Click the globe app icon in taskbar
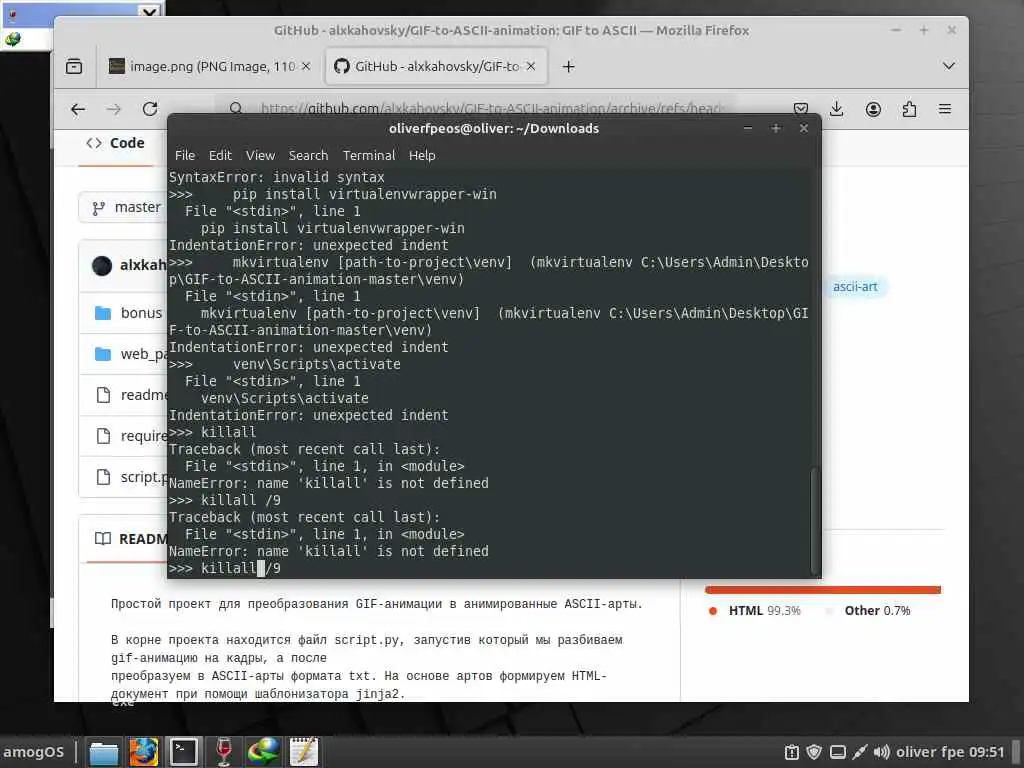The height and width of the screenshot is (768, 1024). tap(263, 752)
